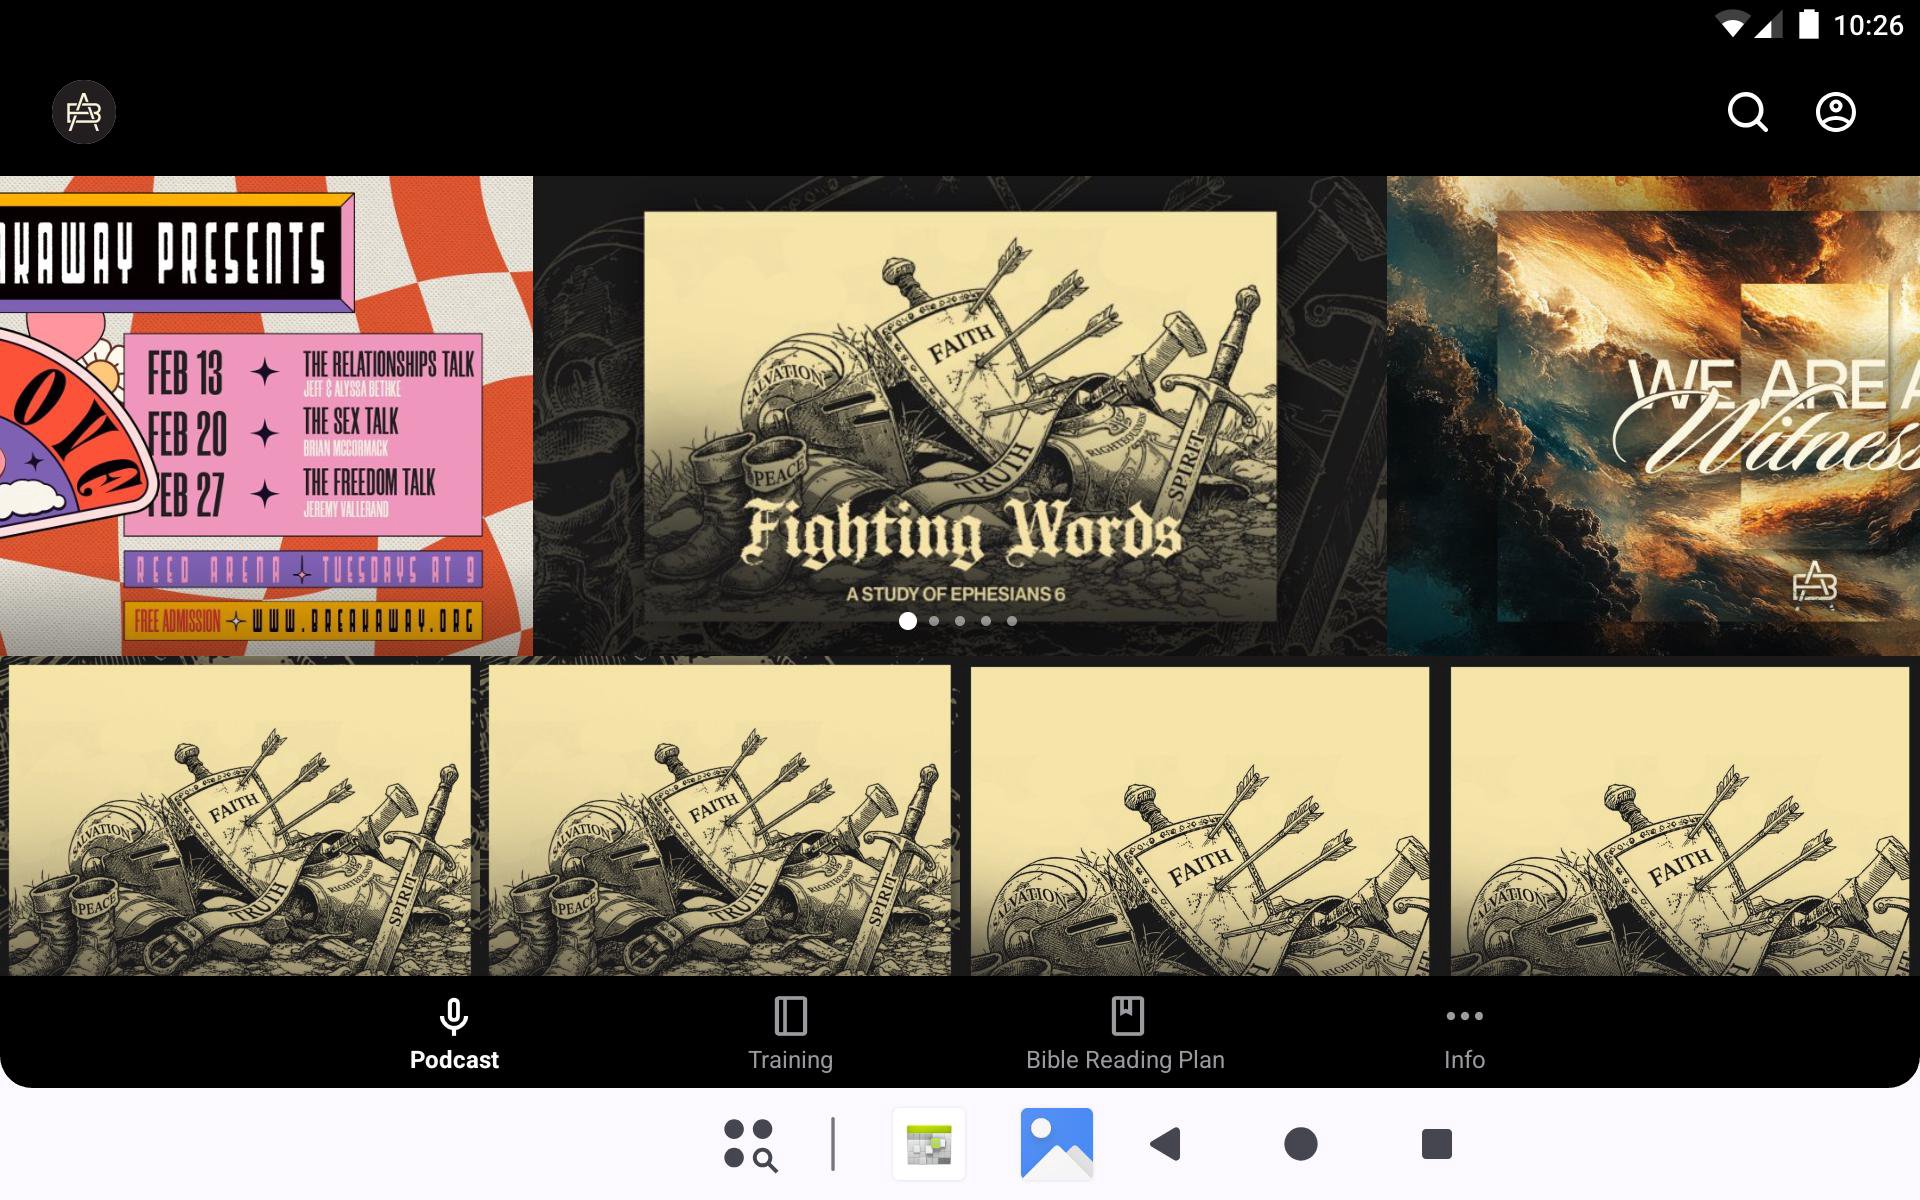This screenshot has height=1200, width=1920.
Task: Open the Fighting Words featured banner
Action: 960,400
